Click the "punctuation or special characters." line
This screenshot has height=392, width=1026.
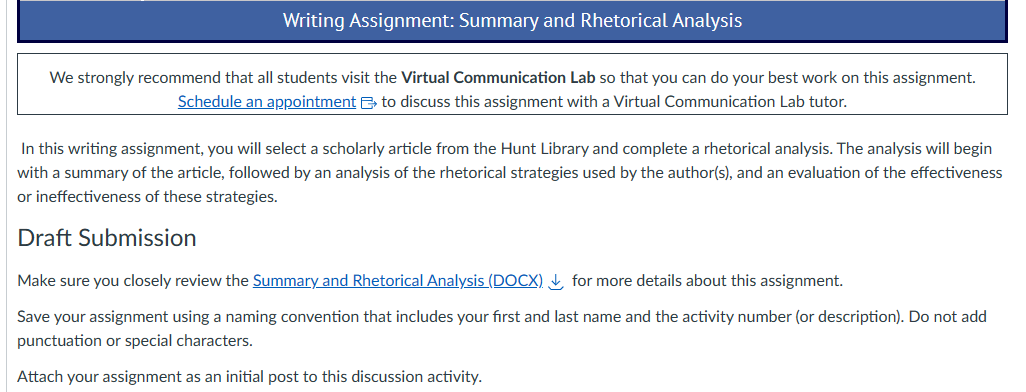tap(135, 341)
